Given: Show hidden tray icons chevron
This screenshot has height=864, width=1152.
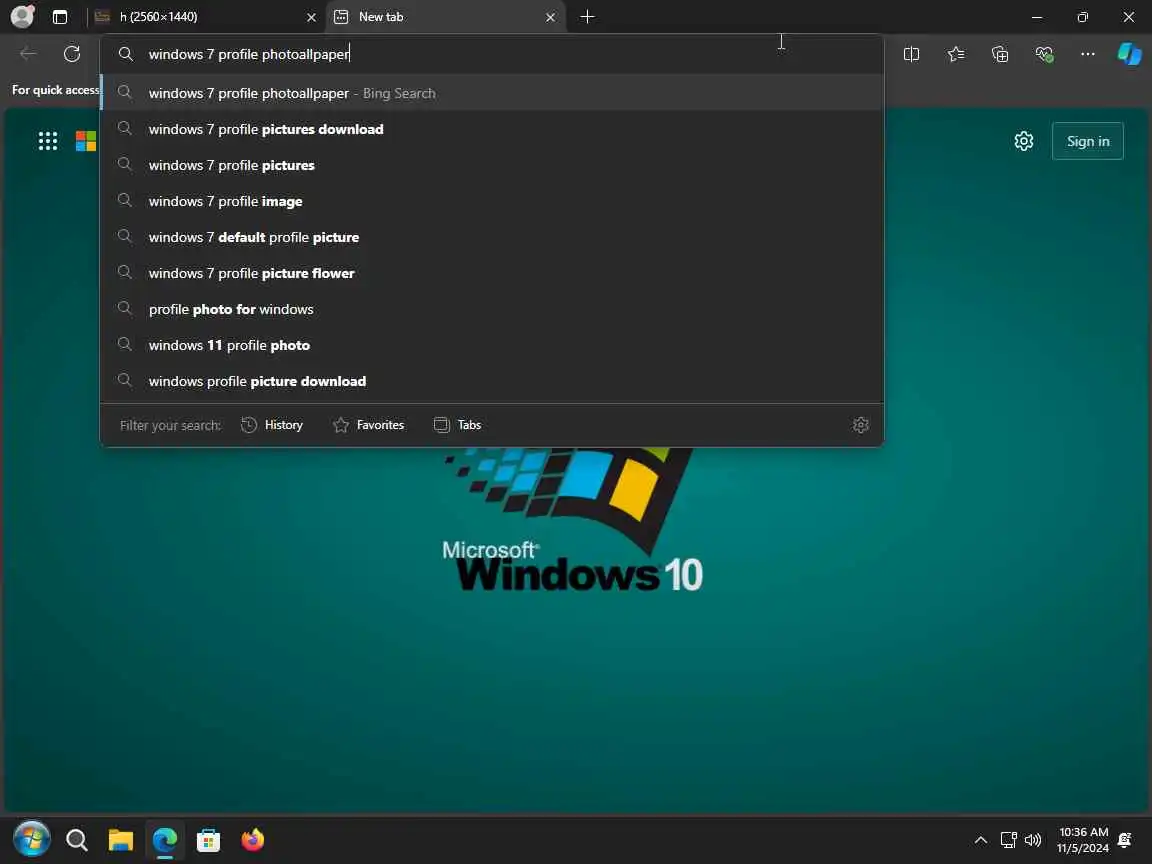Looking at the screenshot, I should point(980,840).
